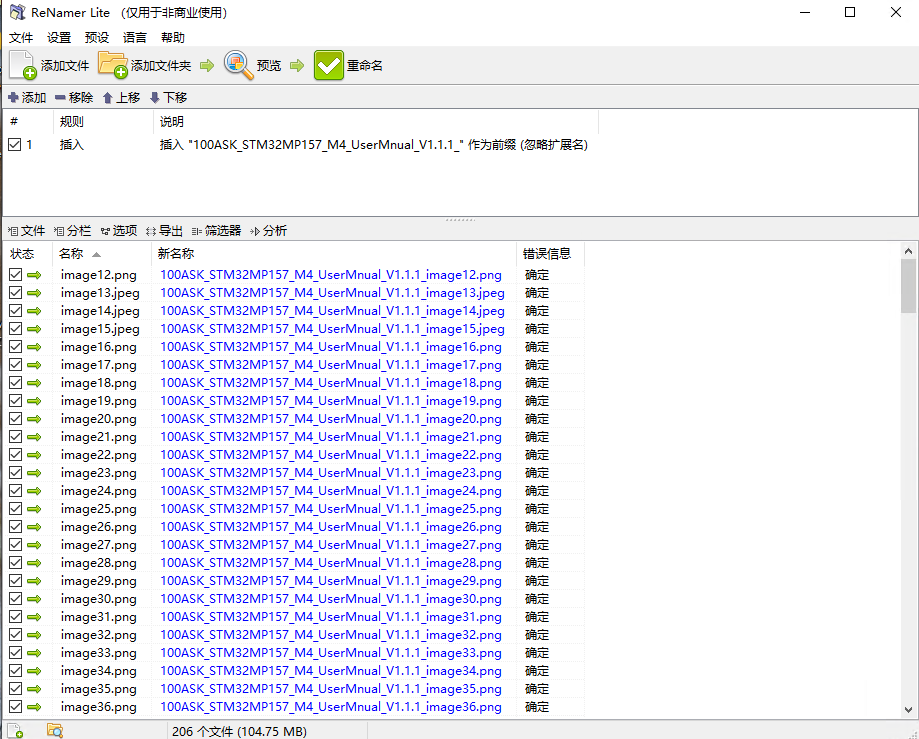Select file name image14.jpeg

point(100,311)
